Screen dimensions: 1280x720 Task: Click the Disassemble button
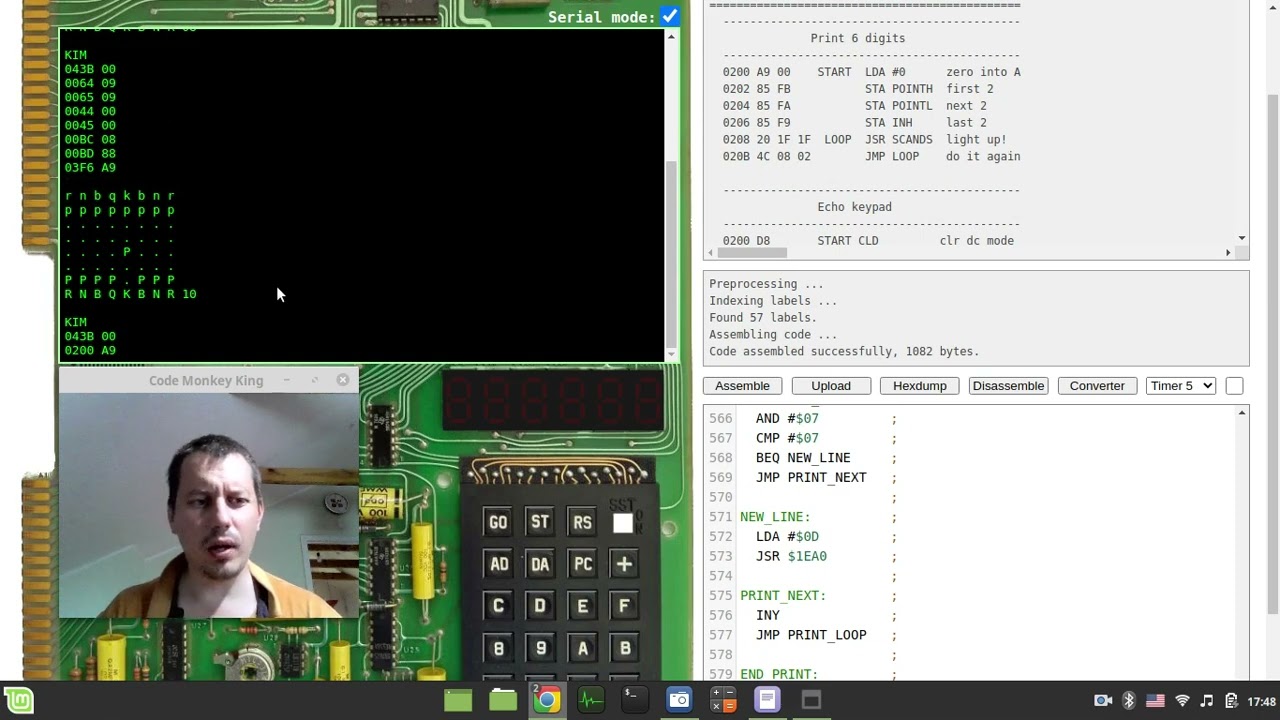[1008, 386]
